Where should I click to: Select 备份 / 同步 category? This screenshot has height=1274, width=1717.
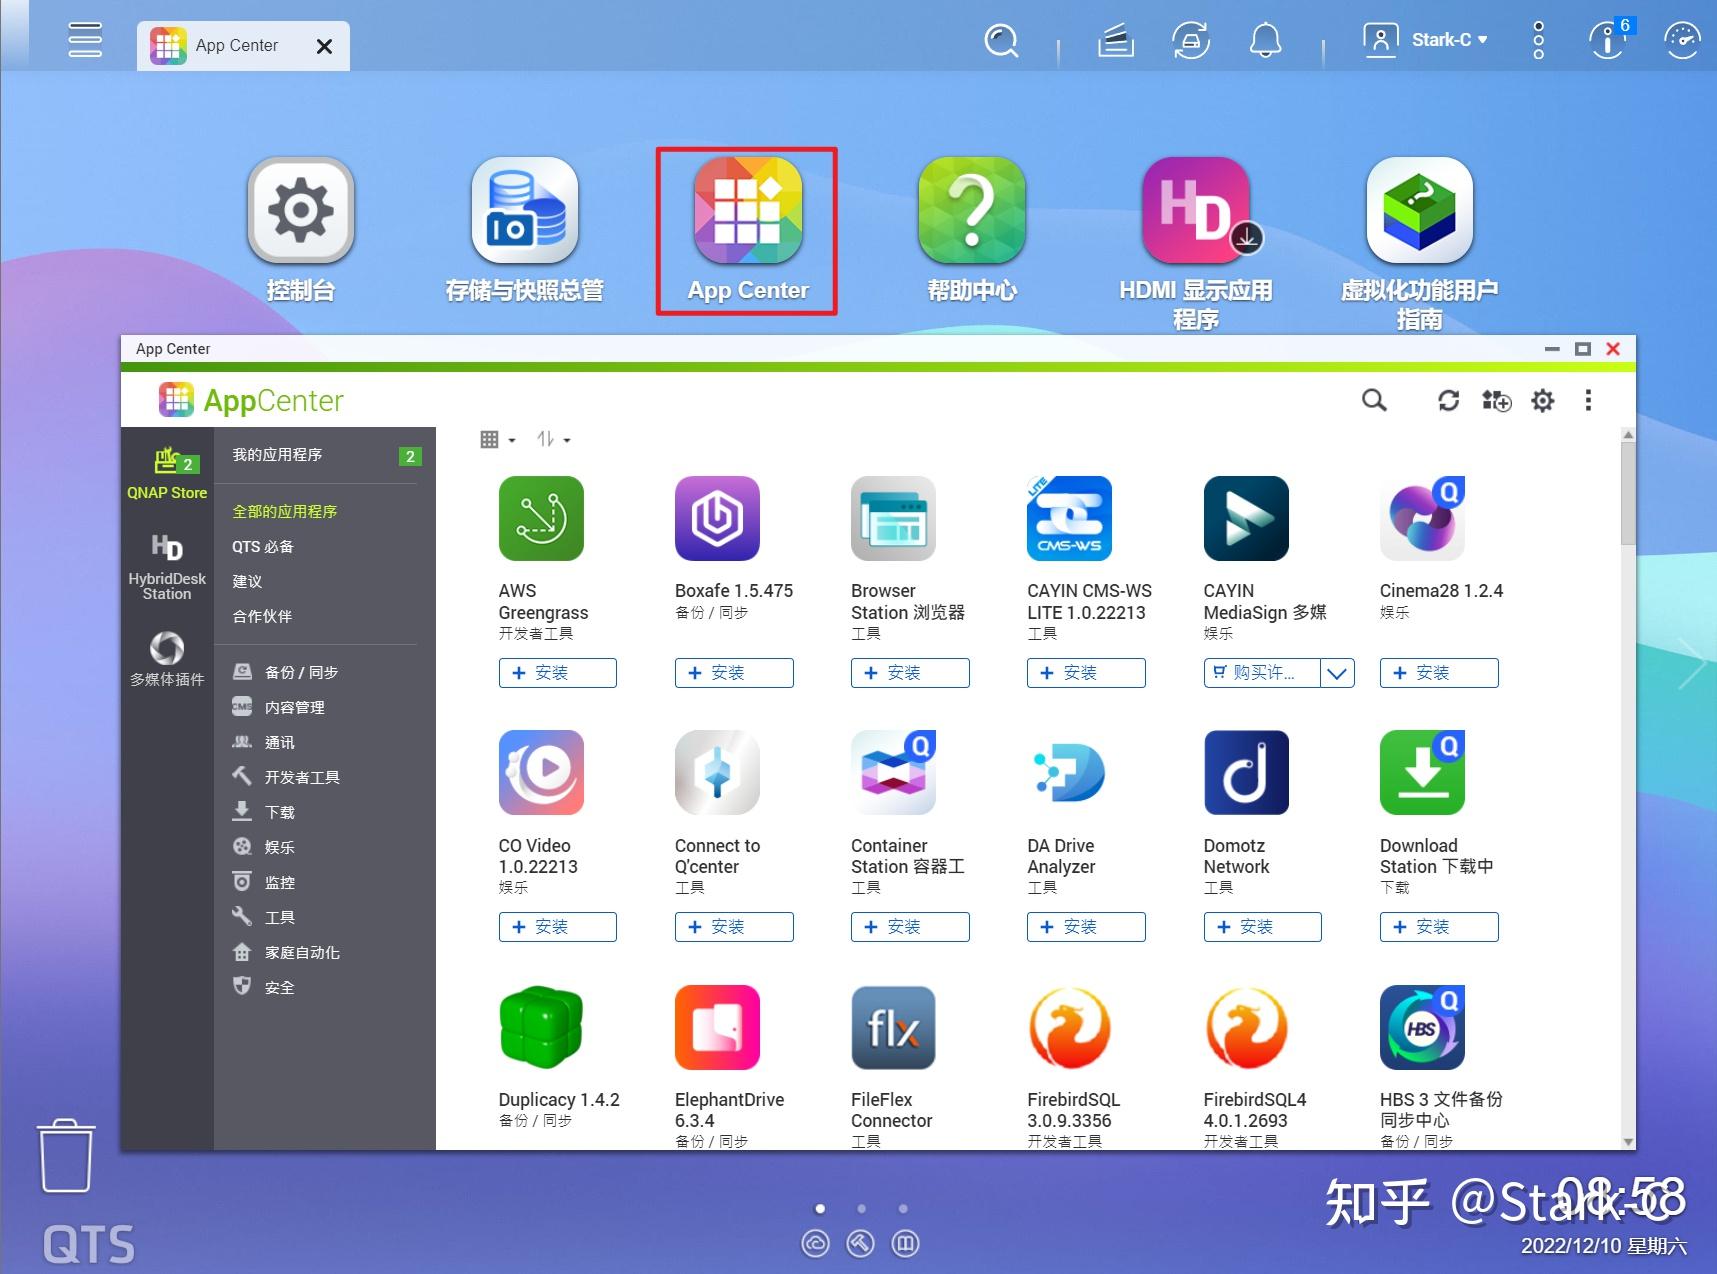point(285,672)
